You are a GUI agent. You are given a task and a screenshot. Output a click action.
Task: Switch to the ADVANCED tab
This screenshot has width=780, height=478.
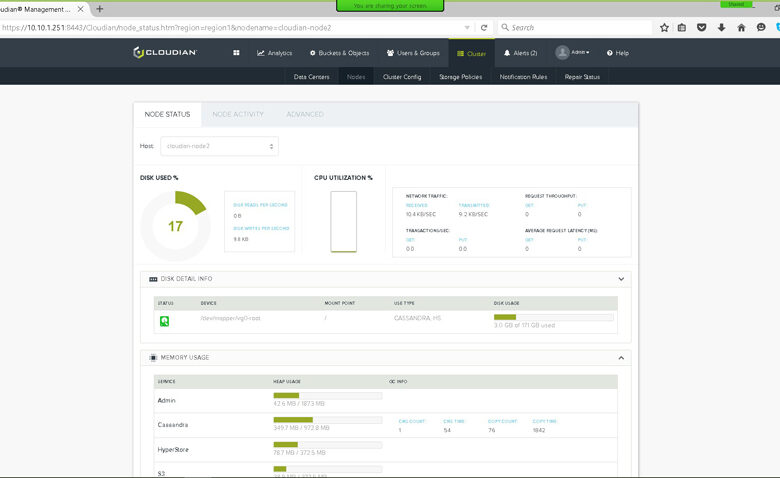[305, 114]
